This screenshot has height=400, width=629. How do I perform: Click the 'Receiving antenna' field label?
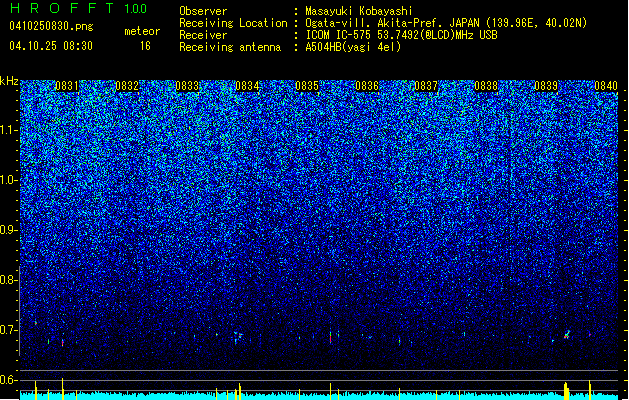(x=230, y=47)
